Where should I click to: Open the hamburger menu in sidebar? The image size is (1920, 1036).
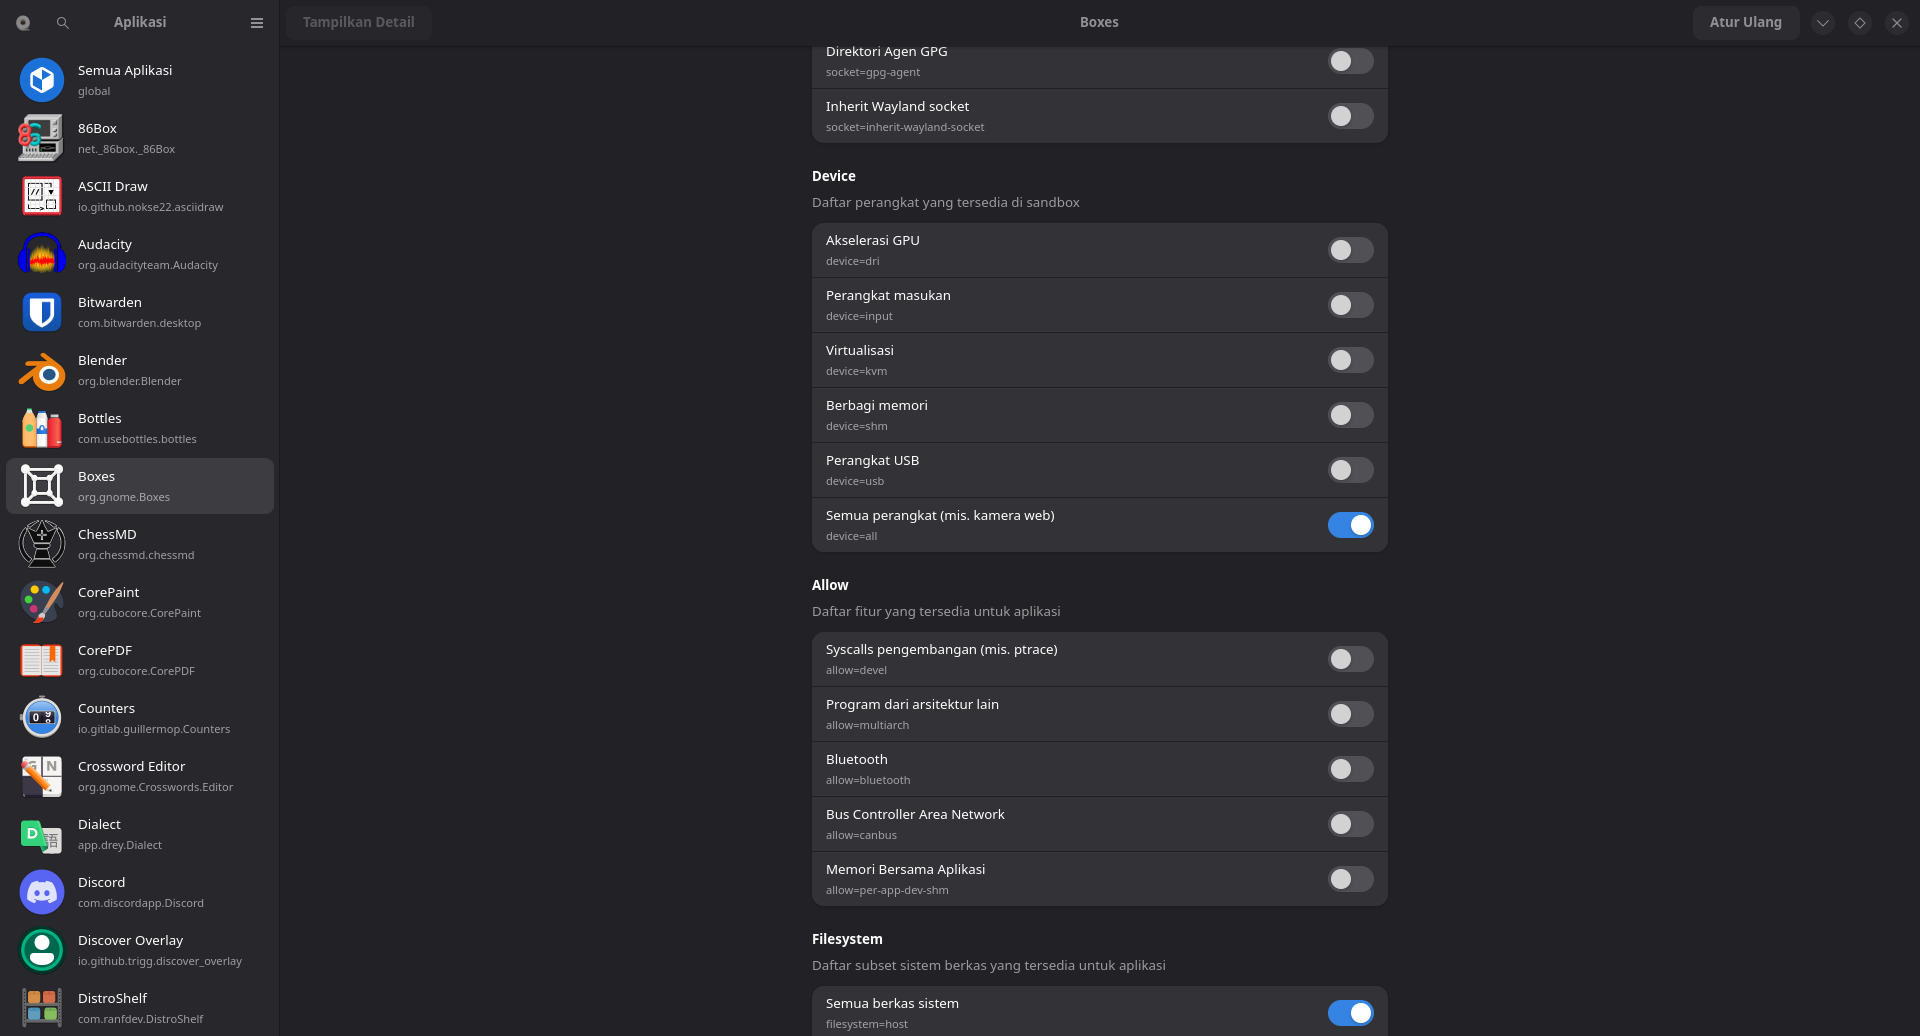tap(257, 23)
